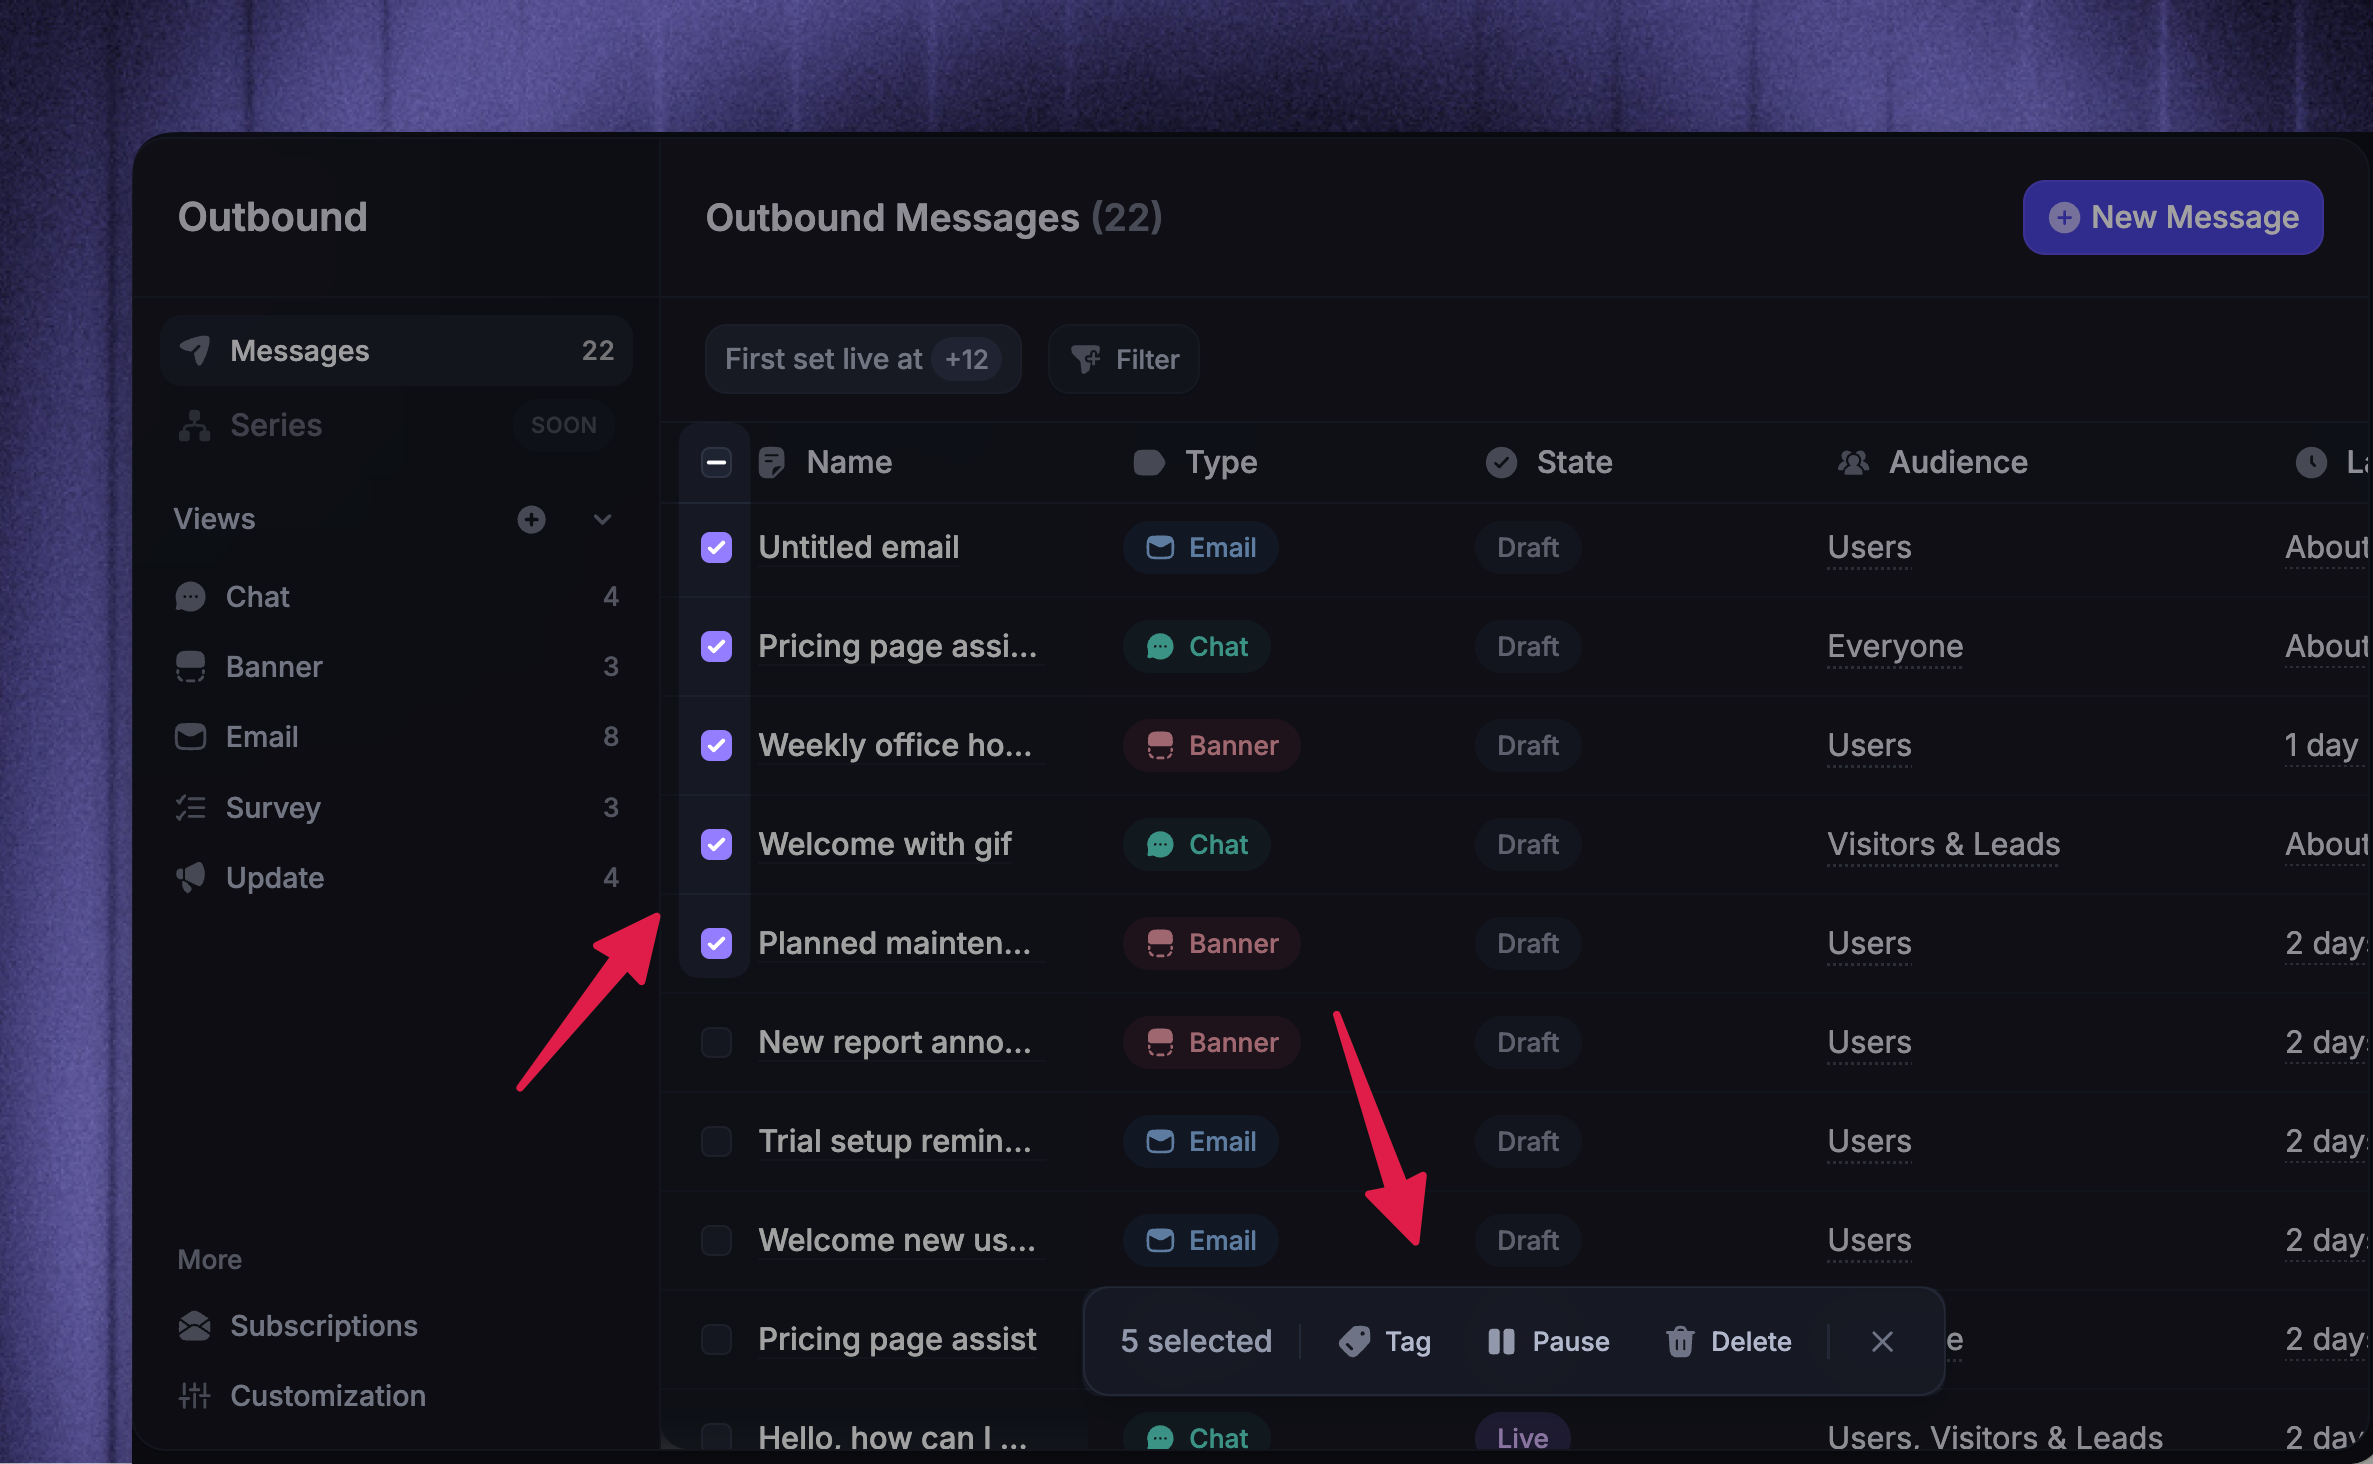This screenshot has height=1464, width=2373.
Task: Click the Messages item showing 22
Action: [x=397, y=351]
